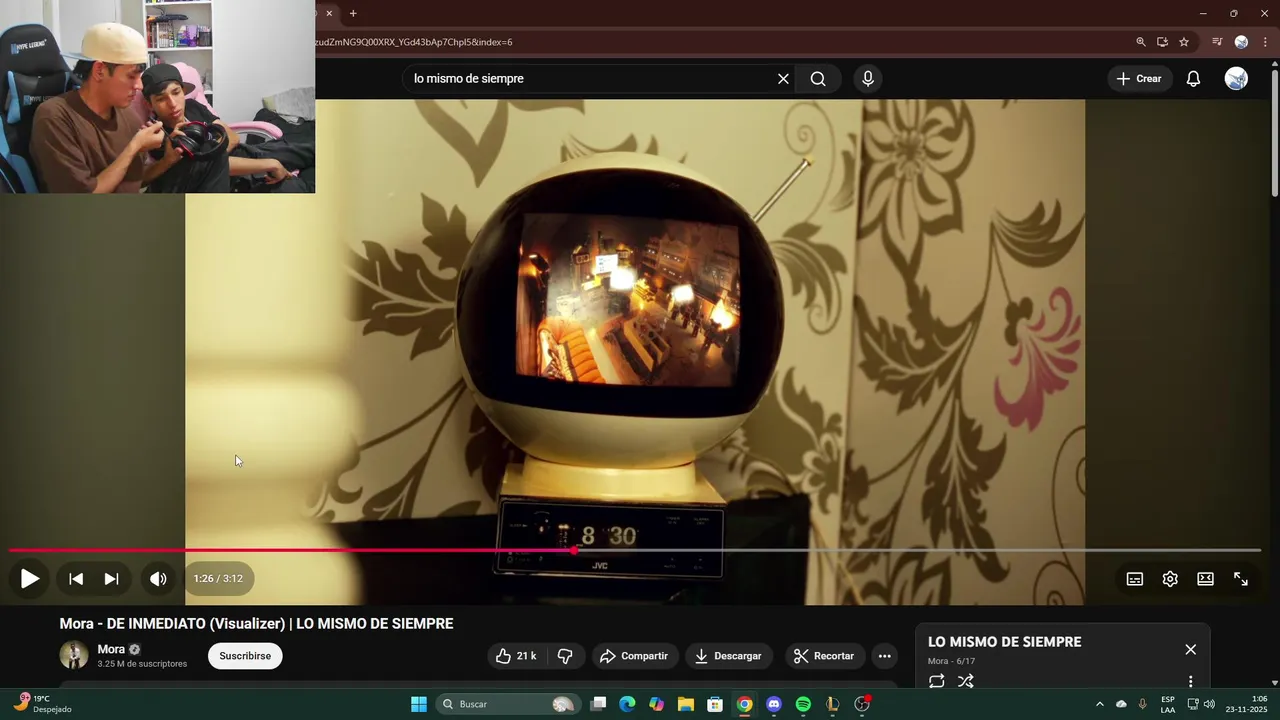Open File Explorer from taskbar
This screenshot has width=1280, height=720.
click(x=686, y=704)
